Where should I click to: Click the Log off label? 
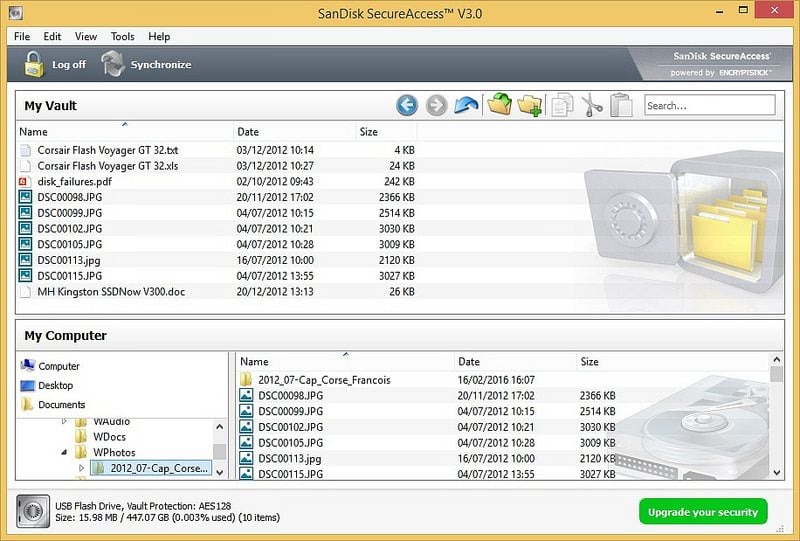click(x=69, y=65)
